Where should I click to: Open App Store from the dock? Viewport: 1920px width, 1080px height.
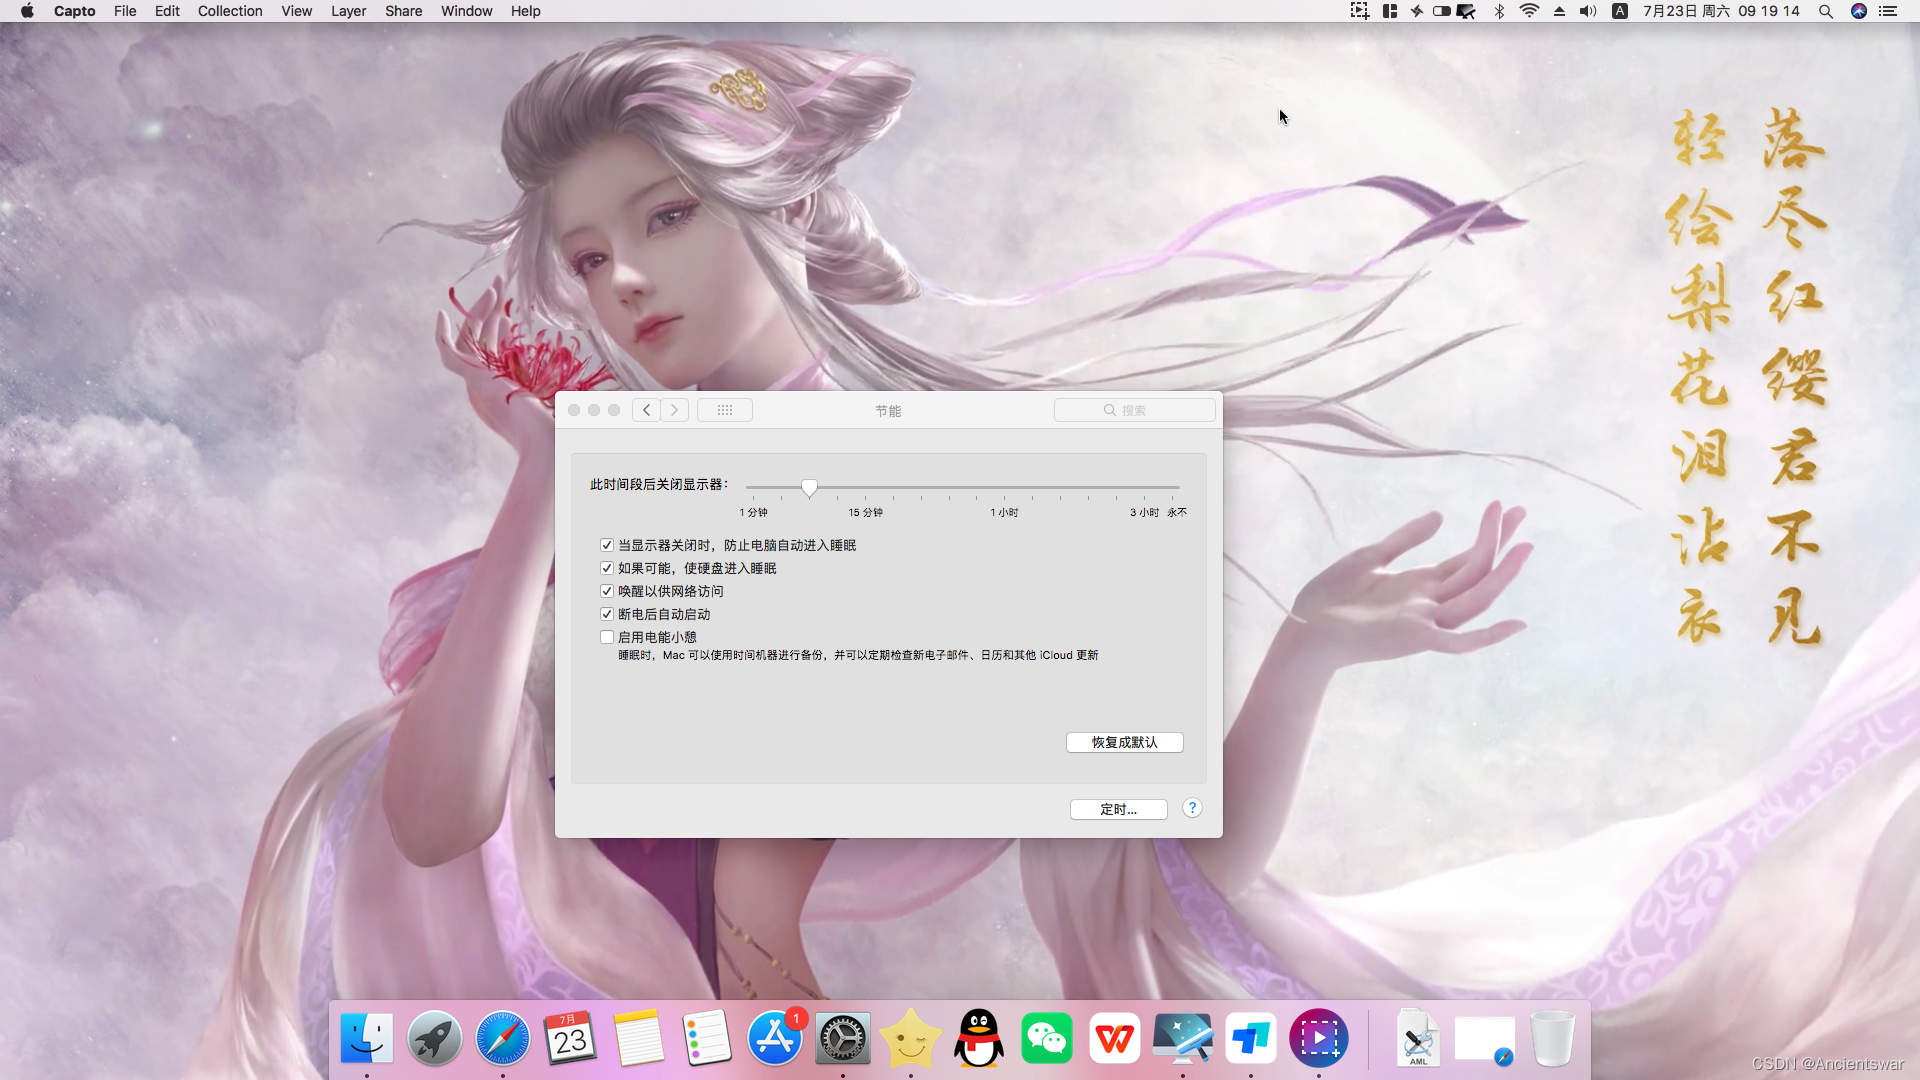click(x=775, y=1038)
